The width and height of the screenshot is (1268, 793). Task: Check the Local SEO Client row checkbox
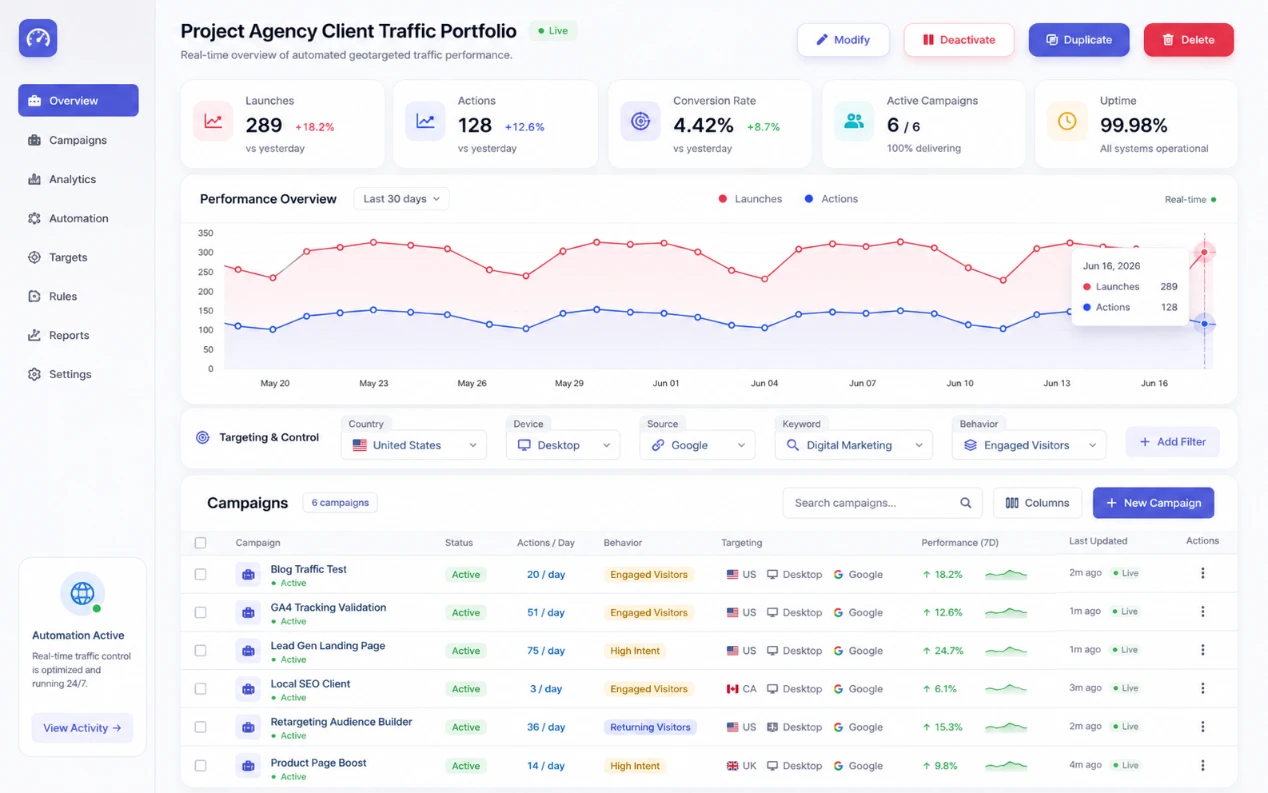coord(200,689)
